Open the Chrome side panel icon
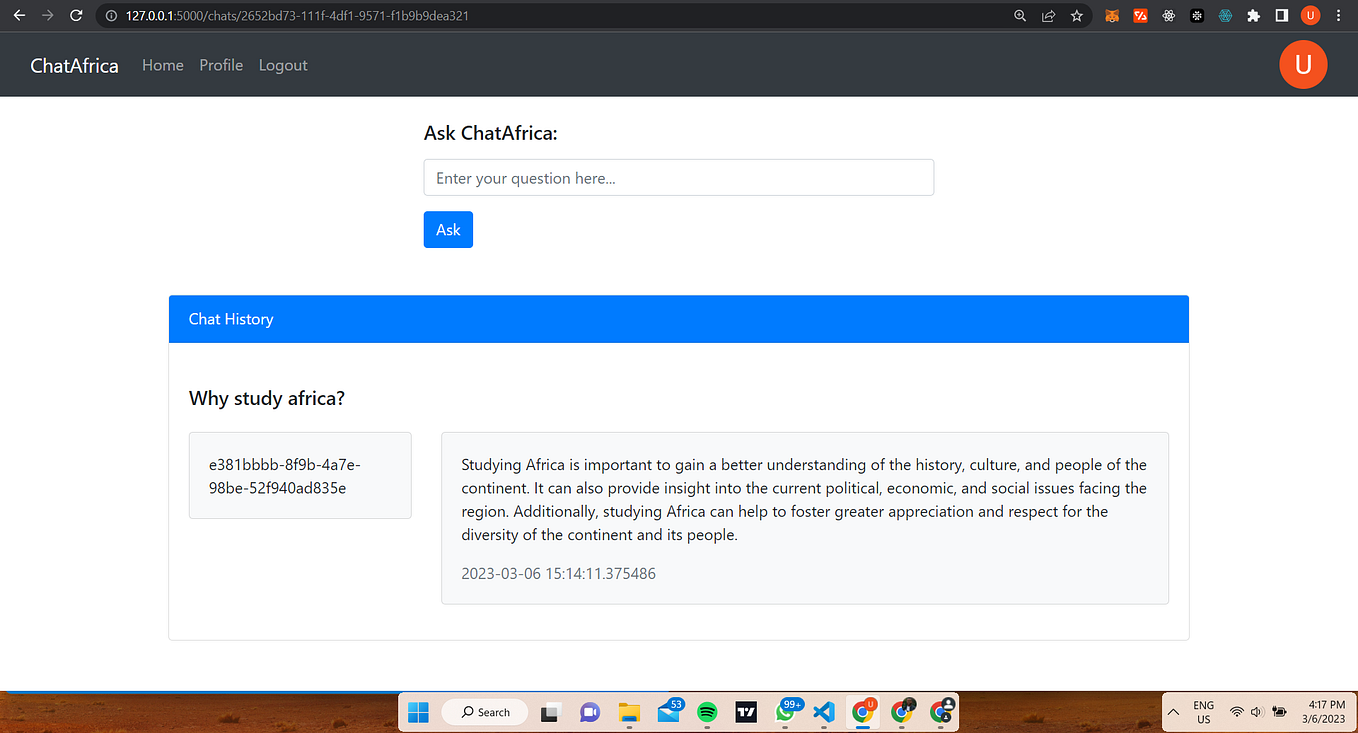Image resolution: width=1358 pixels, height=733 pixels. (1281, 15)
